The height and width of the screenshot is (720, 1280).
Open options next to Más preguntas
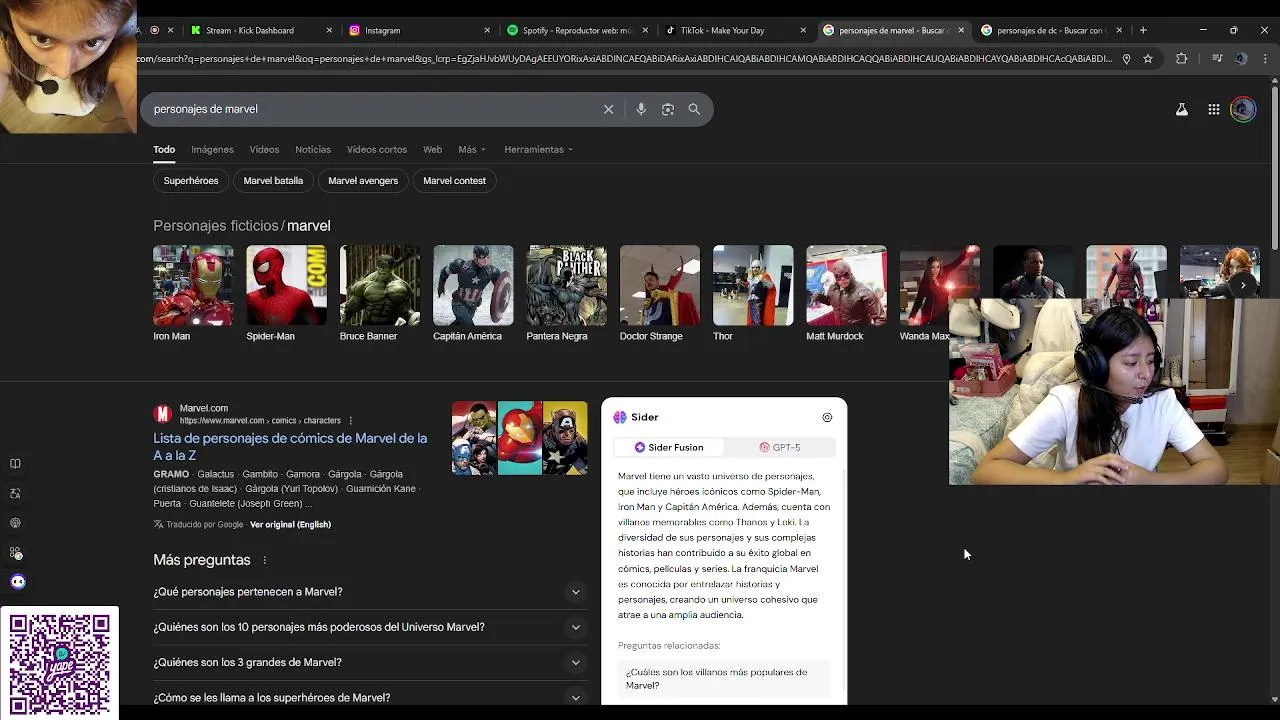pyautogui.click(x=264, y=560)
